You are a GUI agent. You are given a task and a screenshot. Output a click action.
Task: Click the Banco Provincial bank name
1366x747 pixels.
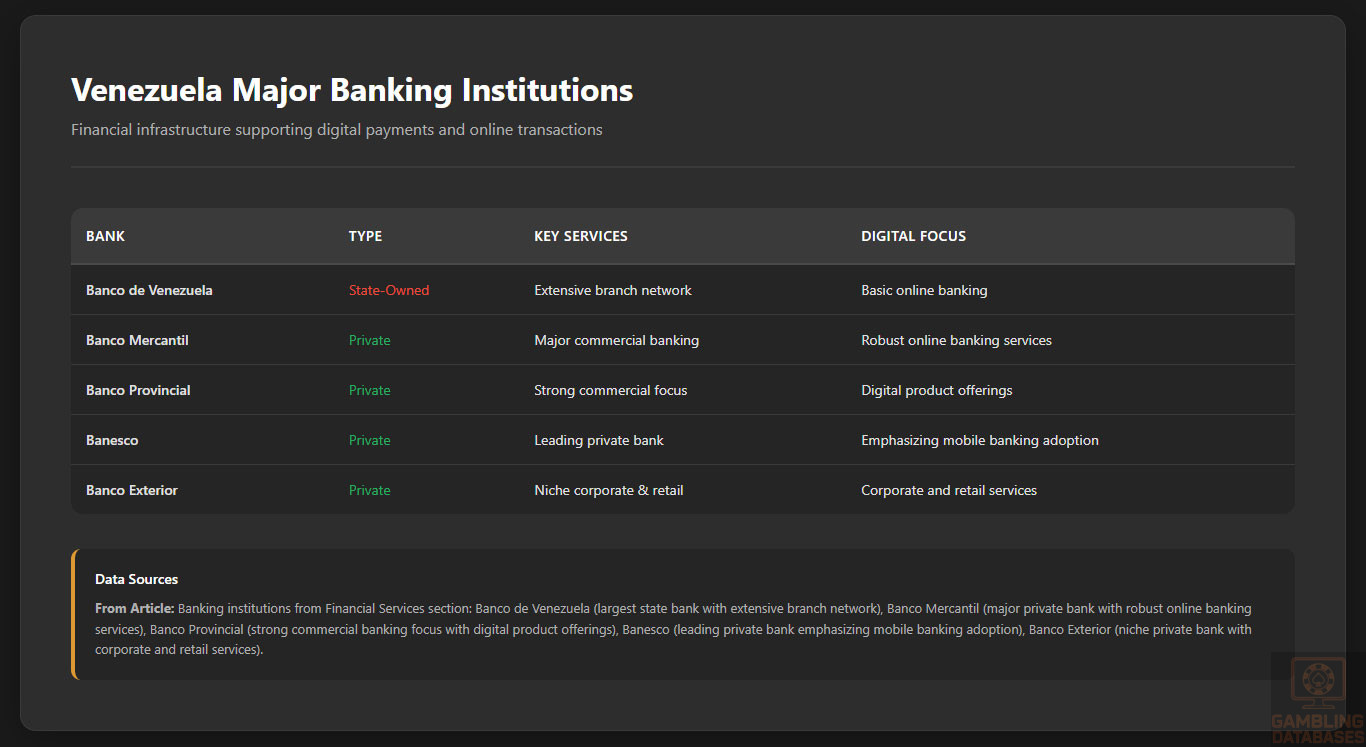[x=138, y=390]
